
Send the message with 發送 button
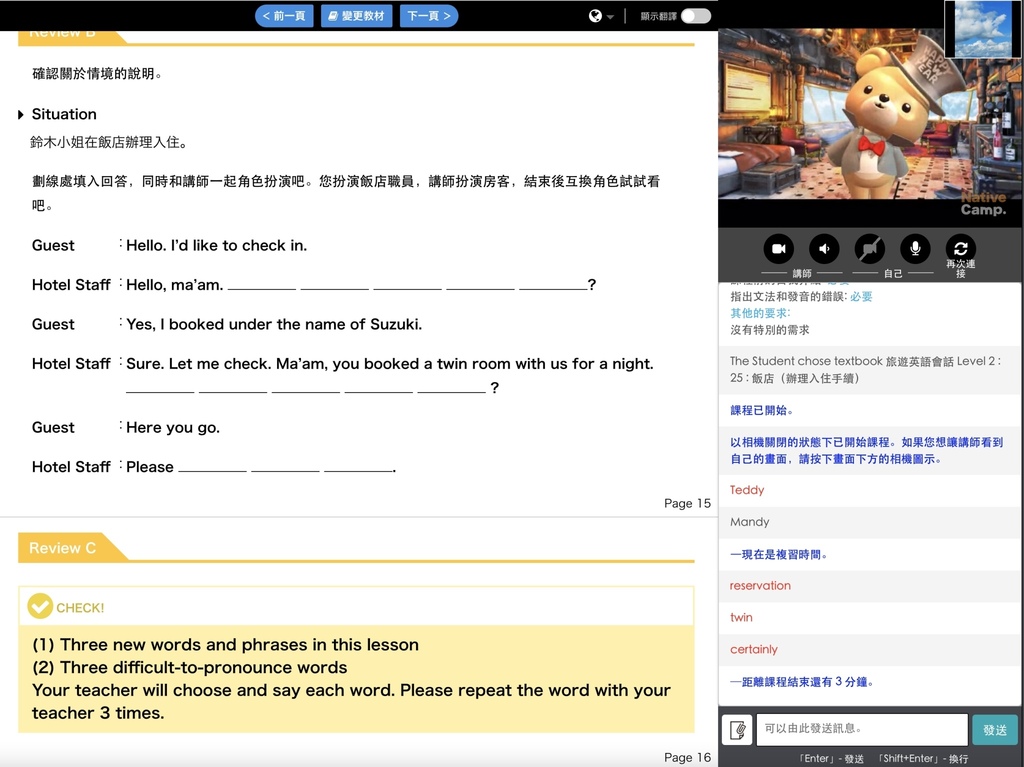pyautogui.click(x=995, y=730)
